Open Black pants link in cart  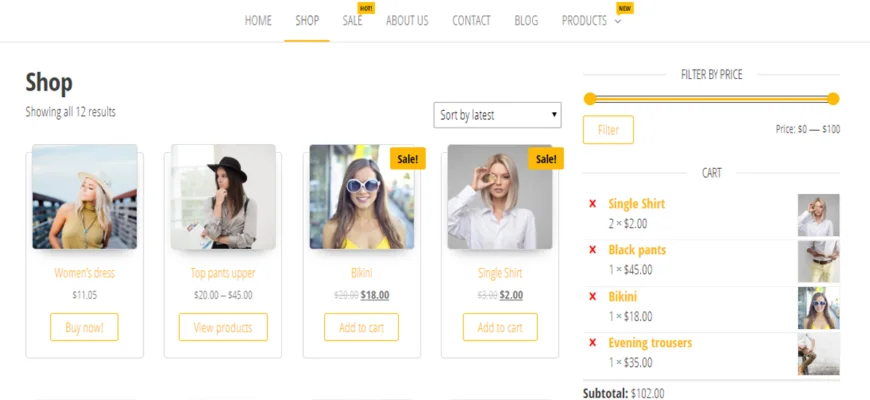point(637,250)
